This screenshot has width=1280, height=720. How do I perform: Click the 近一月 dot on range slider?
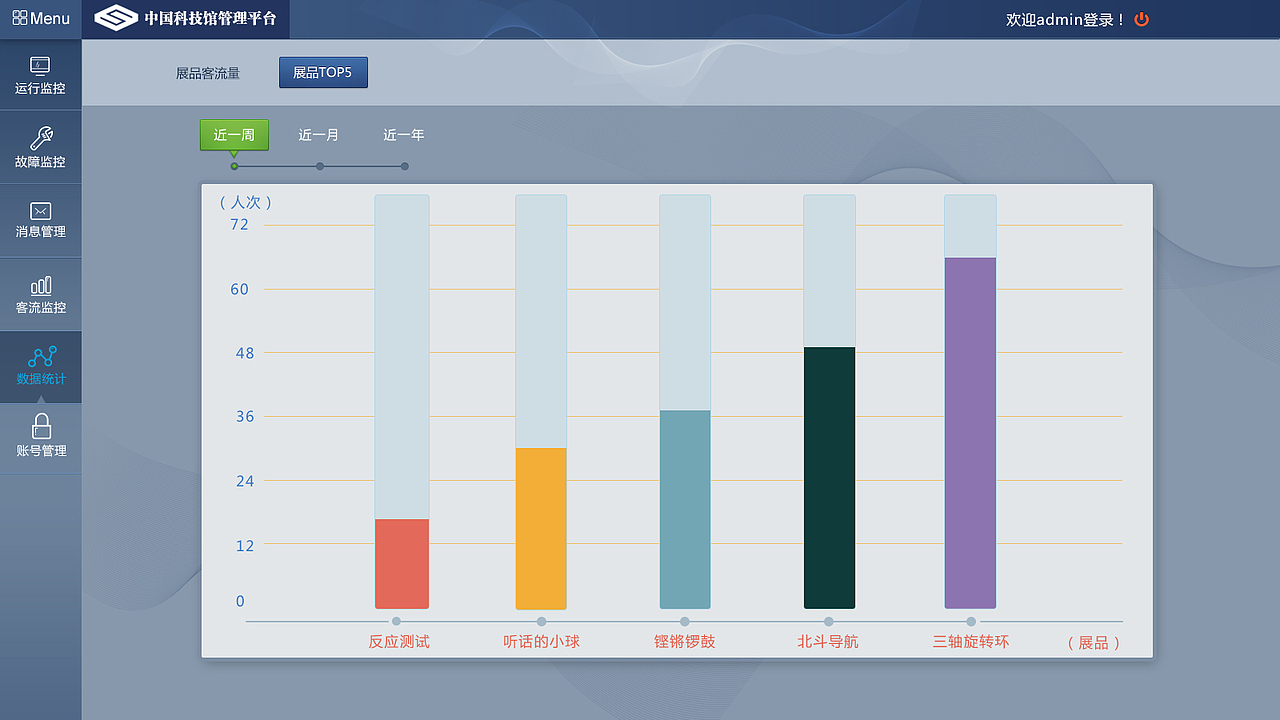(320, 166)
